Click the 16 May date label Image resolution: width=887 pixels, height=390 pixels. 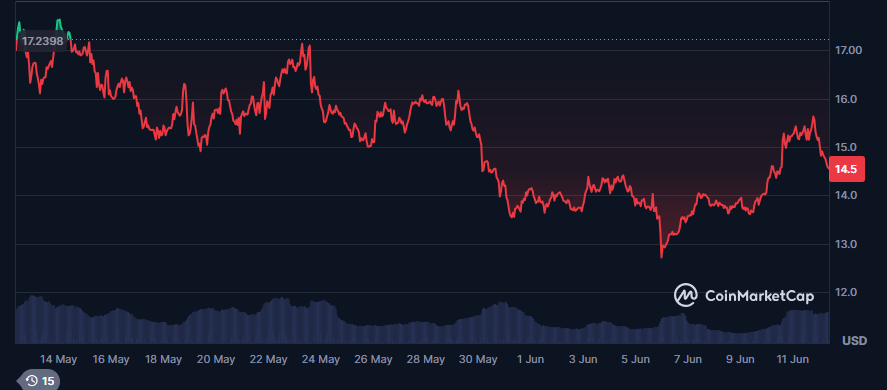coord(110,359)
